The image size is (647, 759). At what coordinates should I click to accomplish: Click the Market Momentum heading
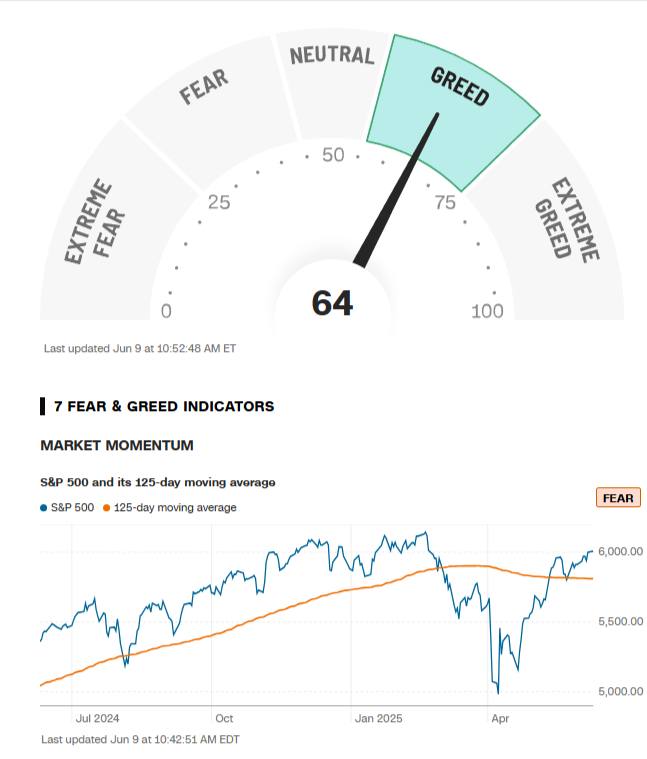coord(117,445)
